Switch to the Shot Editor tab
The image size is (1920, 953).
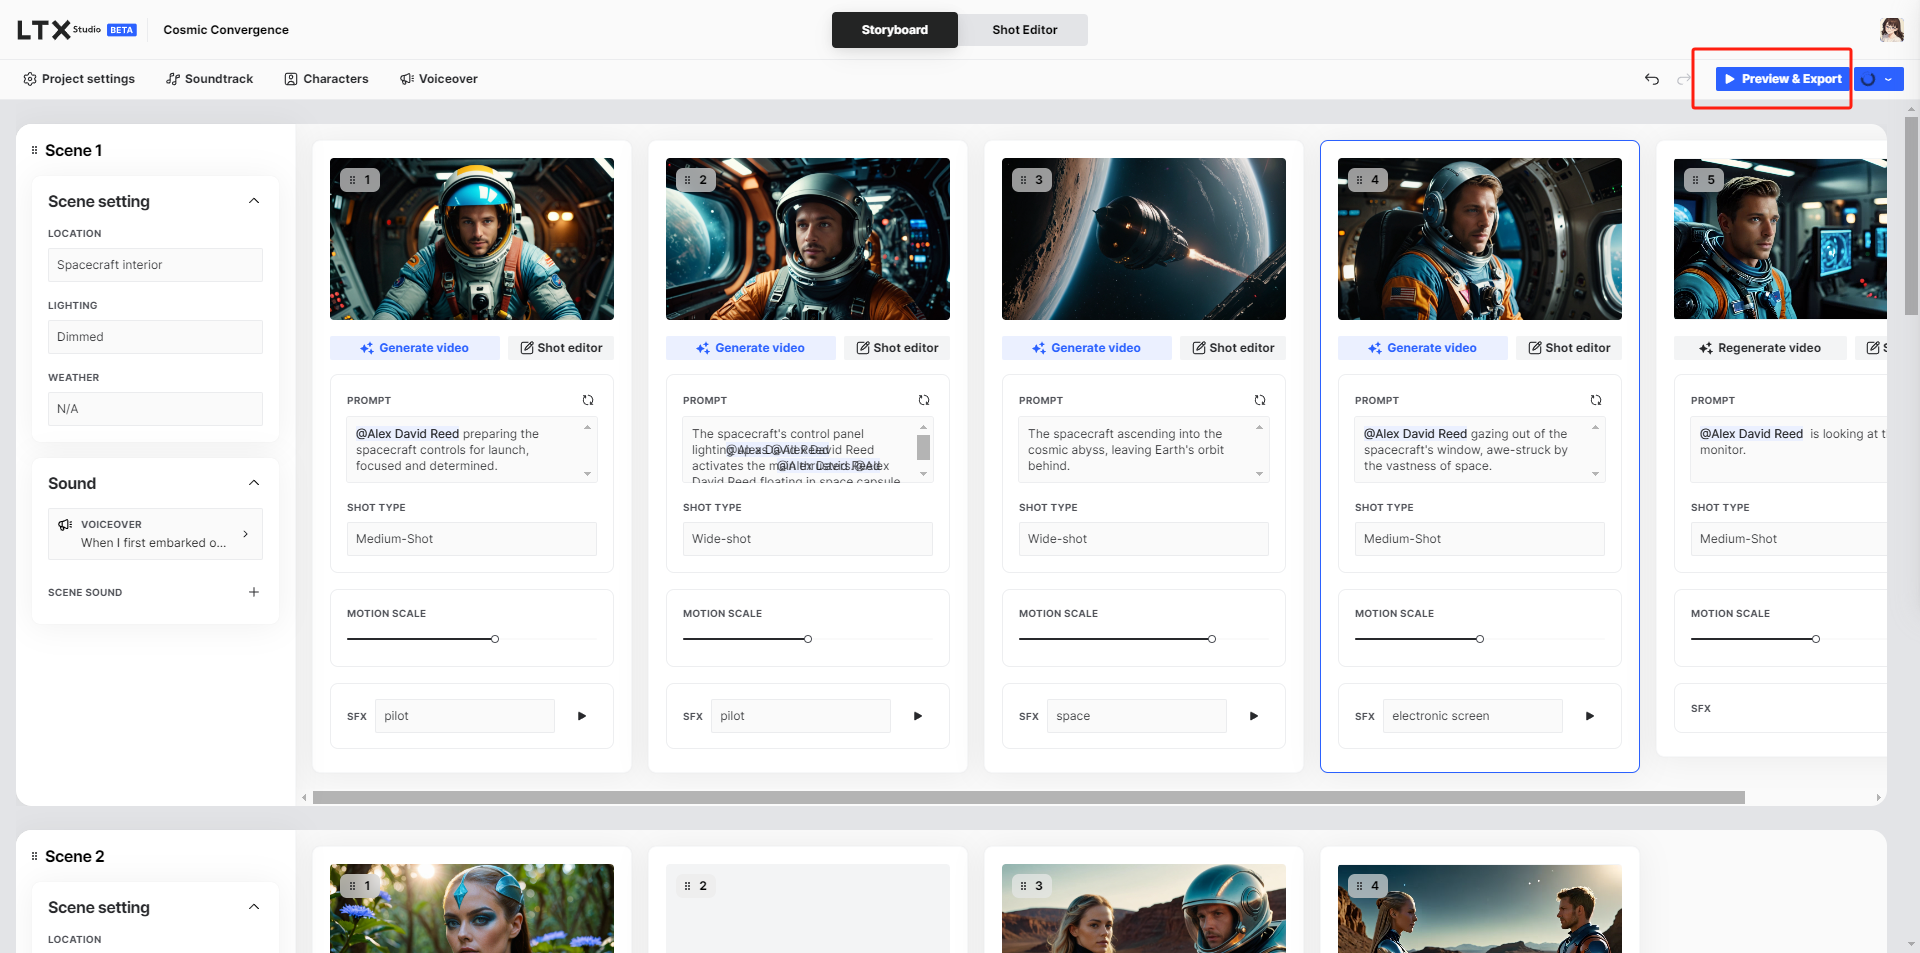pyautogui.click(x=1024, y=30)
